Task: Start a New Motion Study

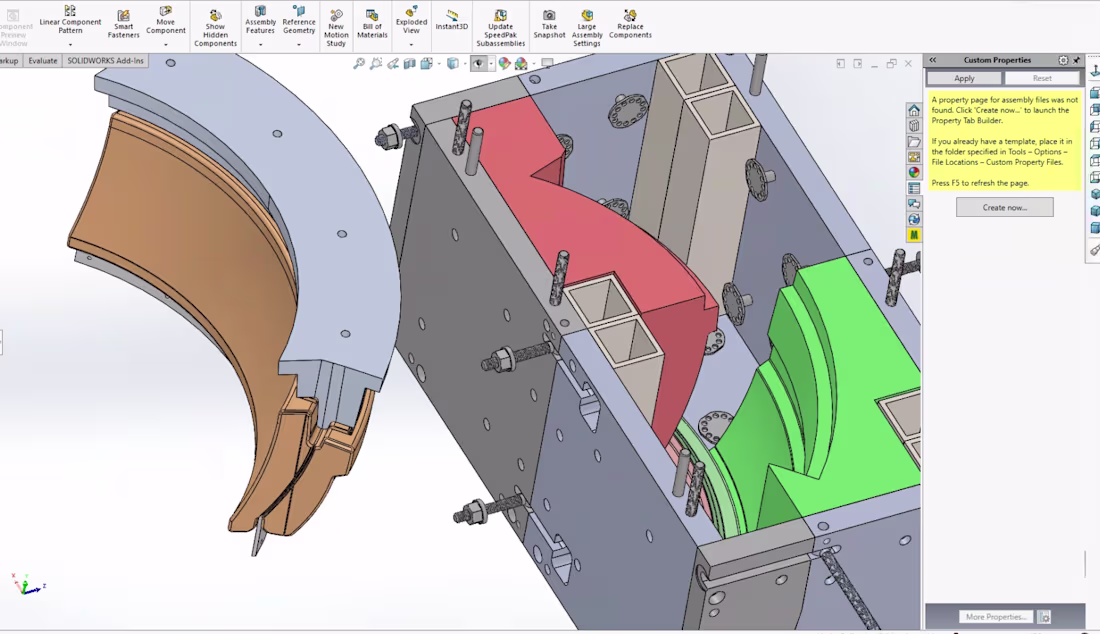Action: click(x=336, y=28)
